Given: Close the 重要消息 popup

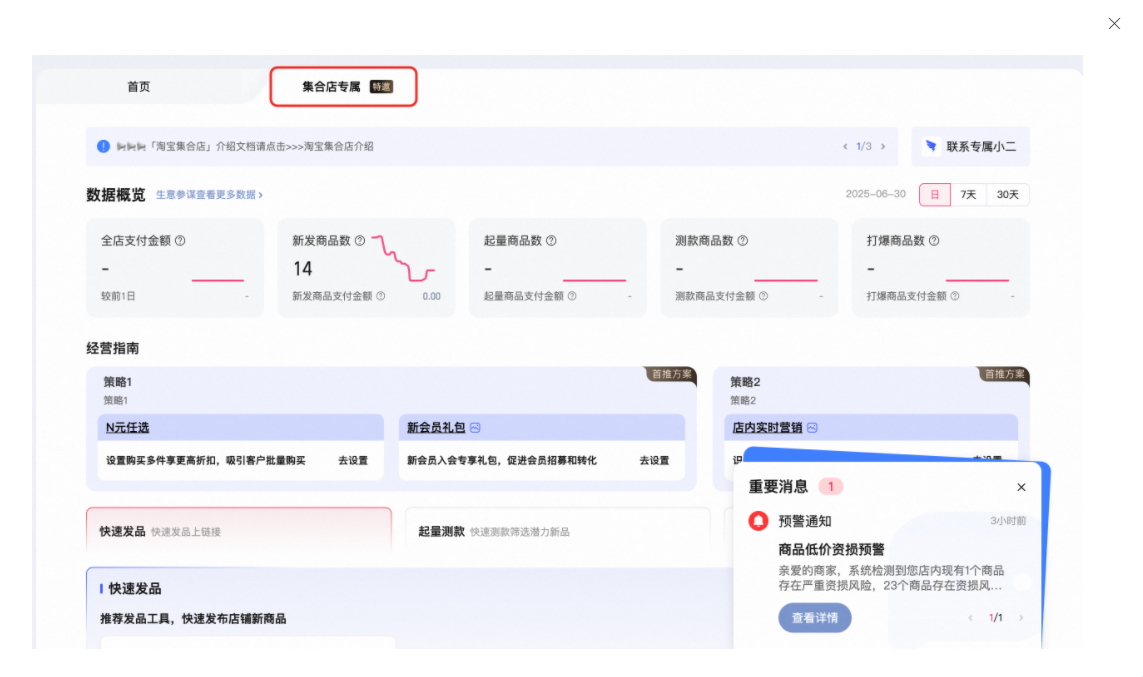Looking at the screenshot, I should click(1021, 487).
